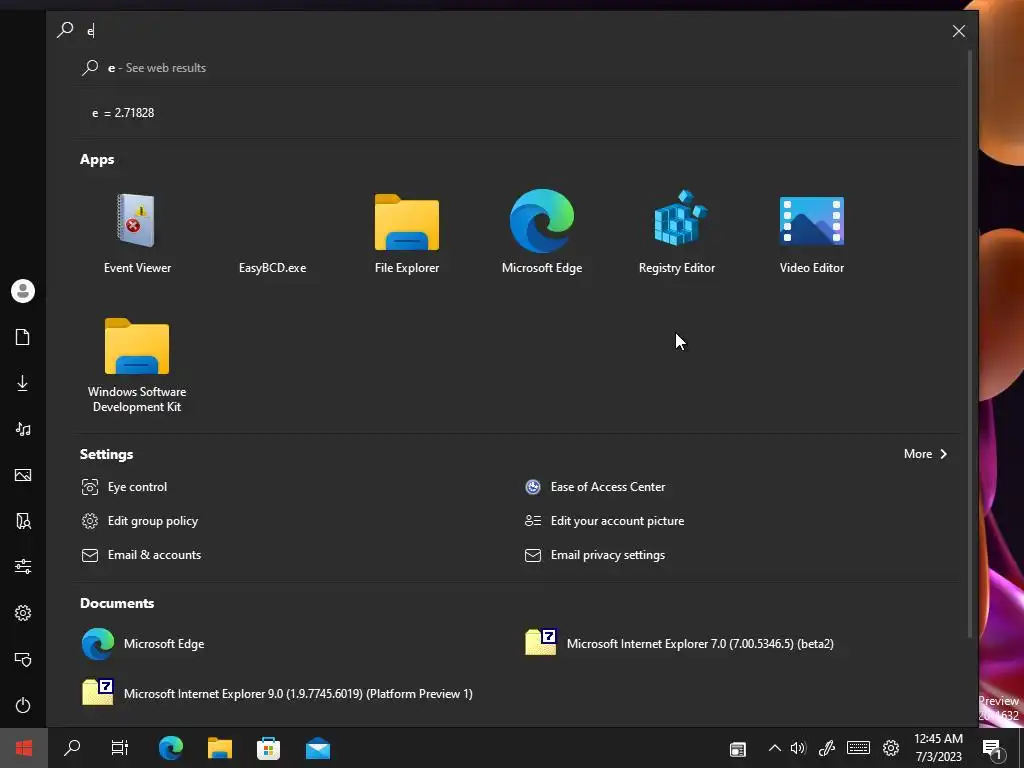This screenshot has height=768, width=1024.
Task: Open Internet Explorer 9.0 Platform Preview document
Action: point(277,694)
